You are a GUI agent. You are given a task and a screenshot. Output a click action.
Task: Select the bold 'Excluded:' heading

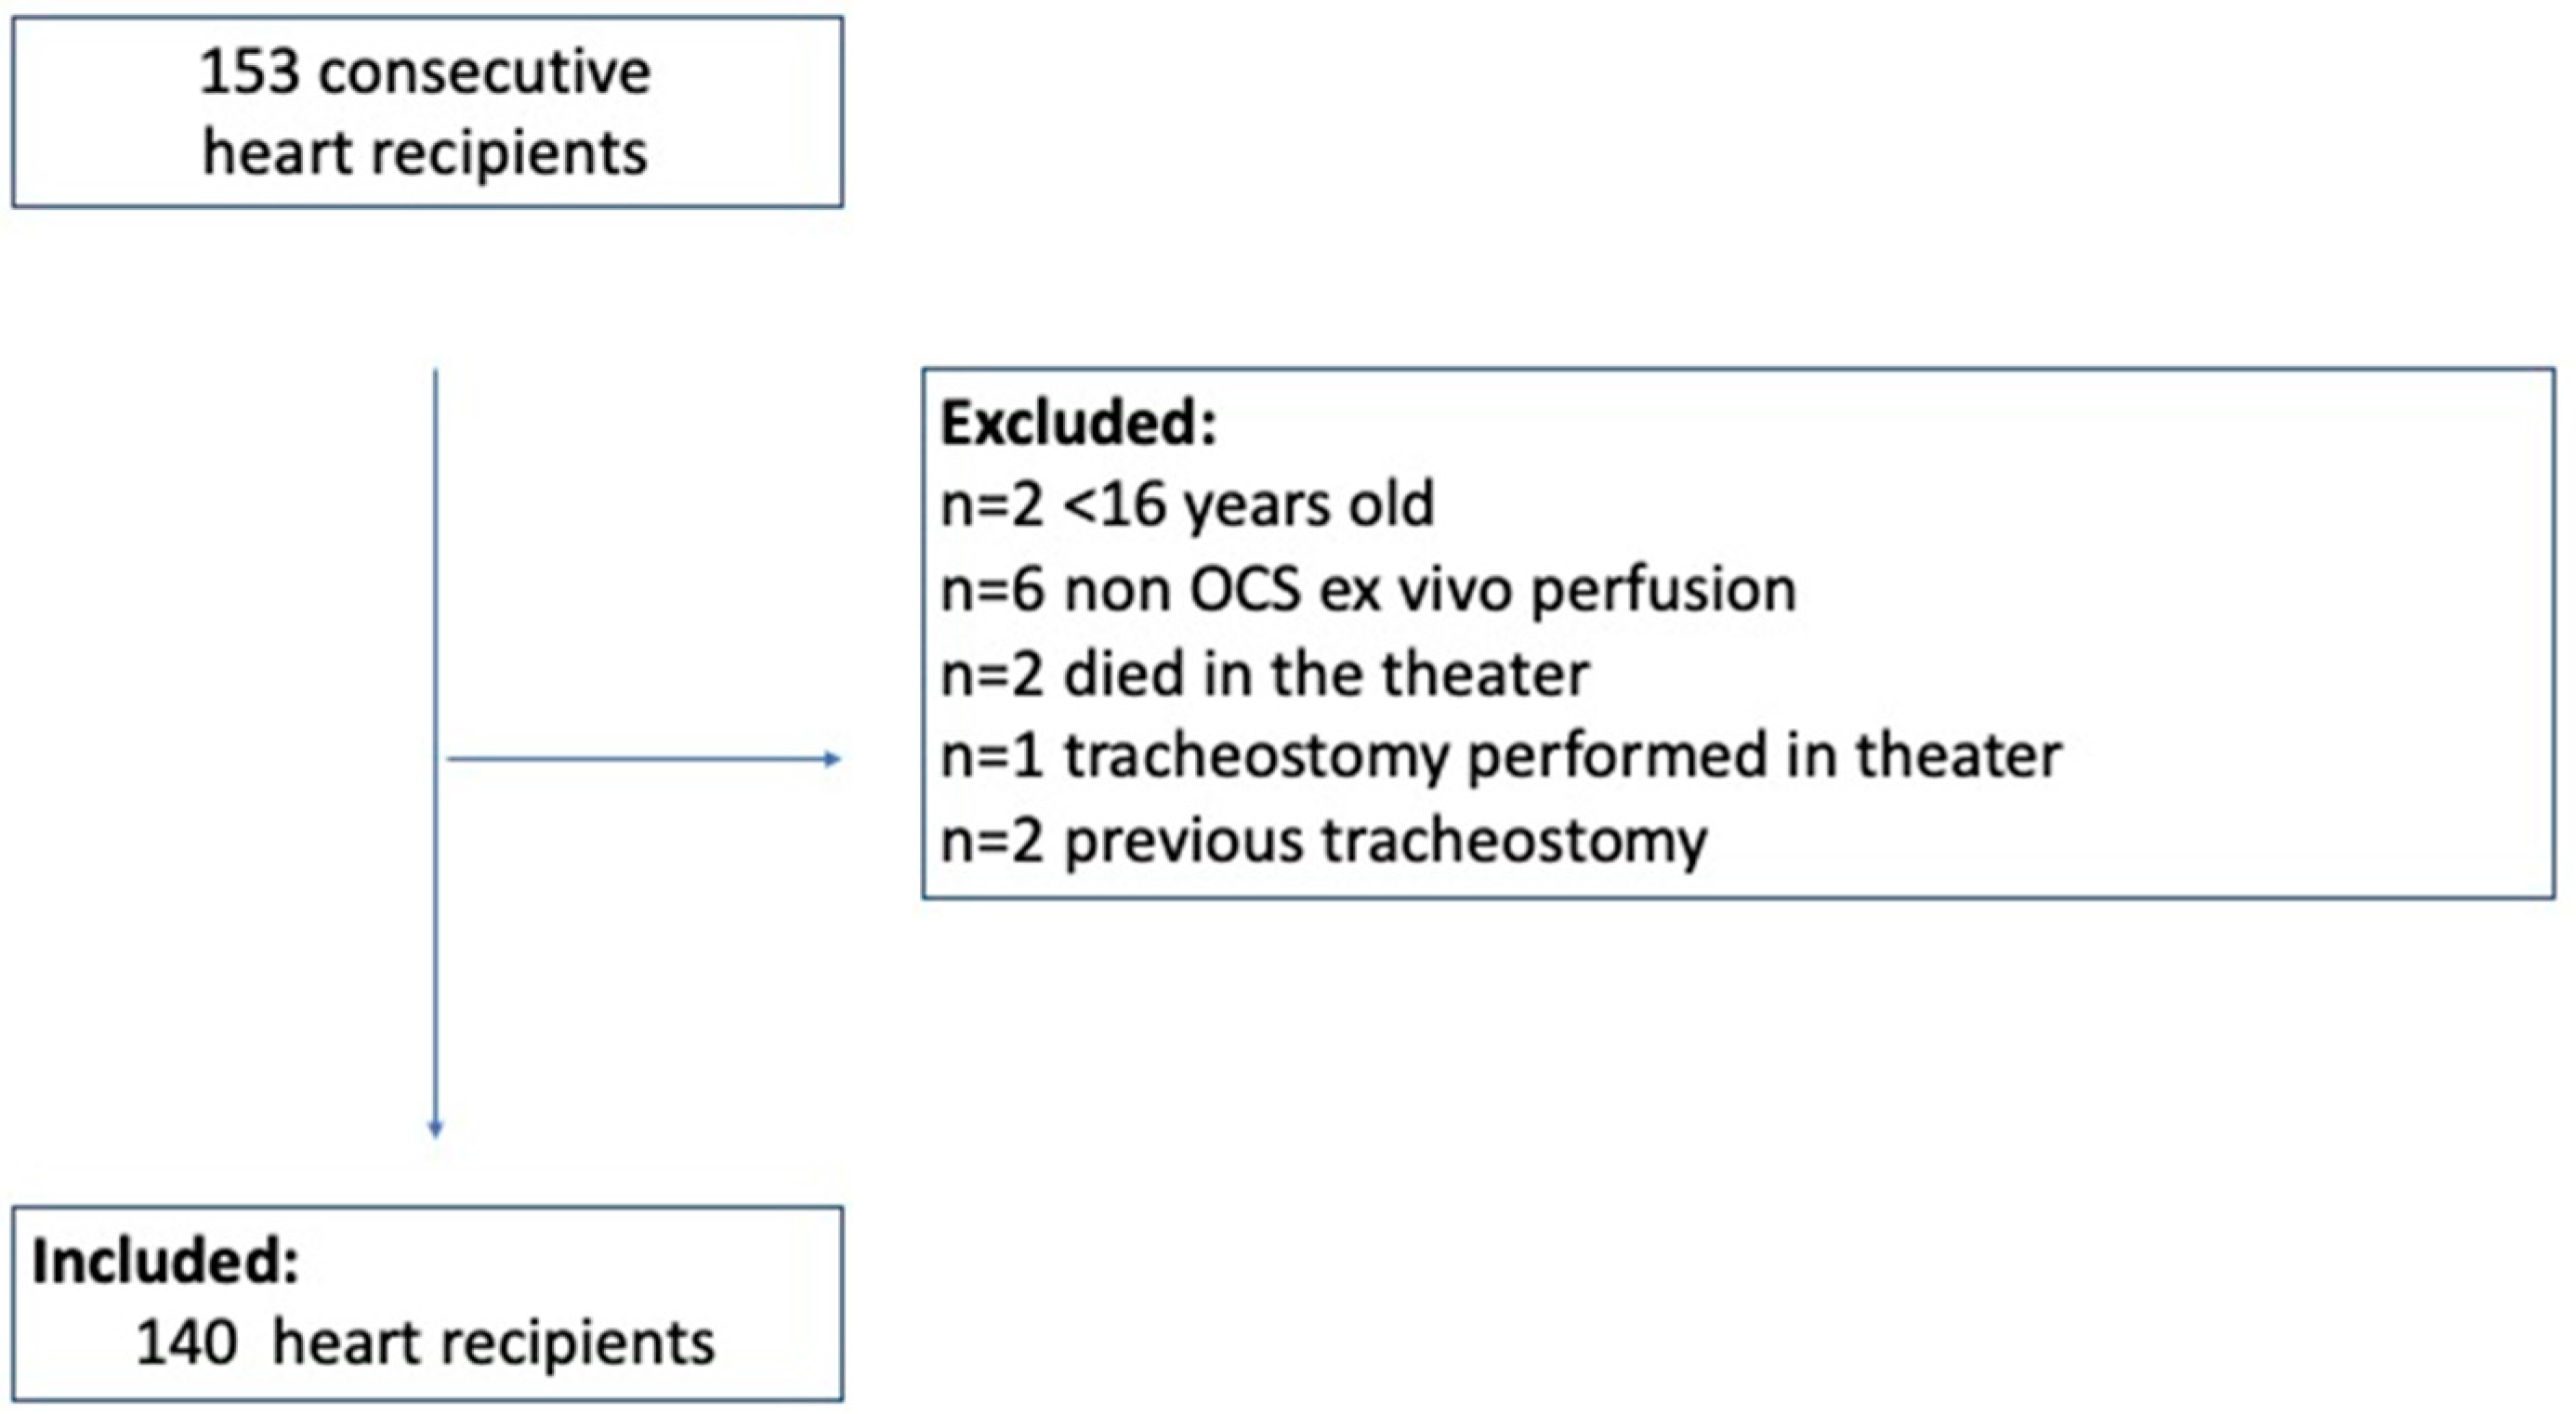tap(1078, 424)
